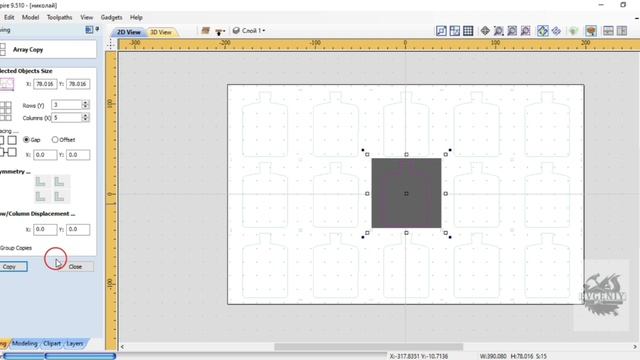Click the second snap icon, left of the grid icon
640x360 pixels.
[x=455, y=31]
